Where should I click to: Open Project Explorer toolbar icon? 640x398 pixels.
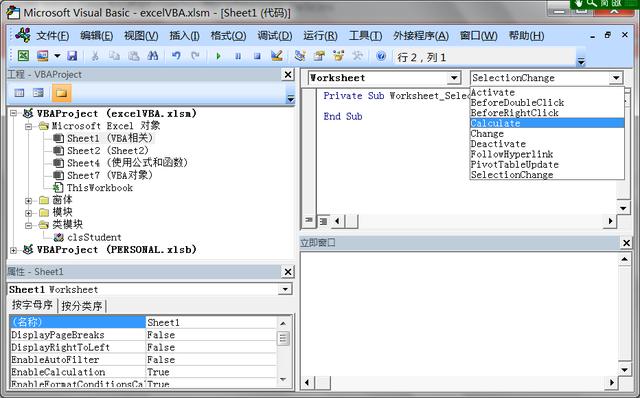point(300,56)
